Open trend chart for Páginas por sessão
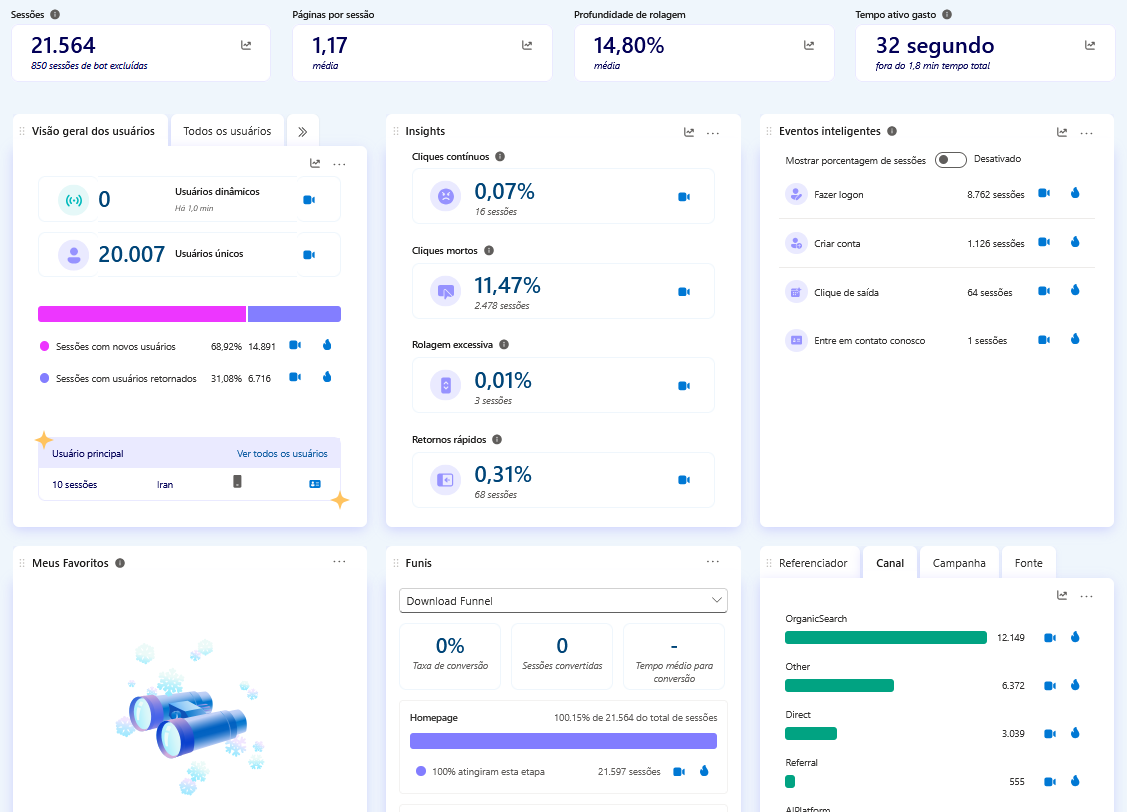 coord(527,45)
